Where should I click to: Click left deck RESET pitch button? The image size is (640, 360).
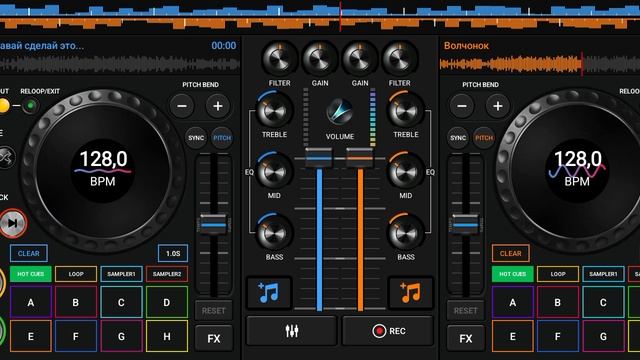click(x=213, y=311)
